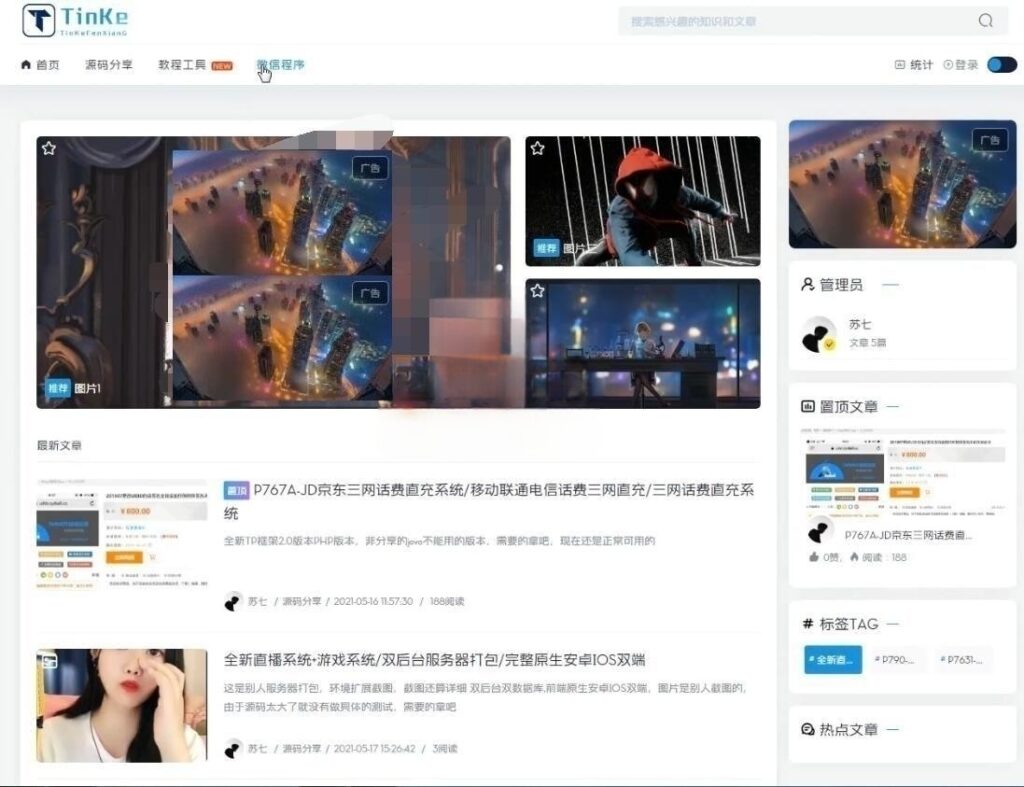Toggle the dark mode switch

[1002, 65]
